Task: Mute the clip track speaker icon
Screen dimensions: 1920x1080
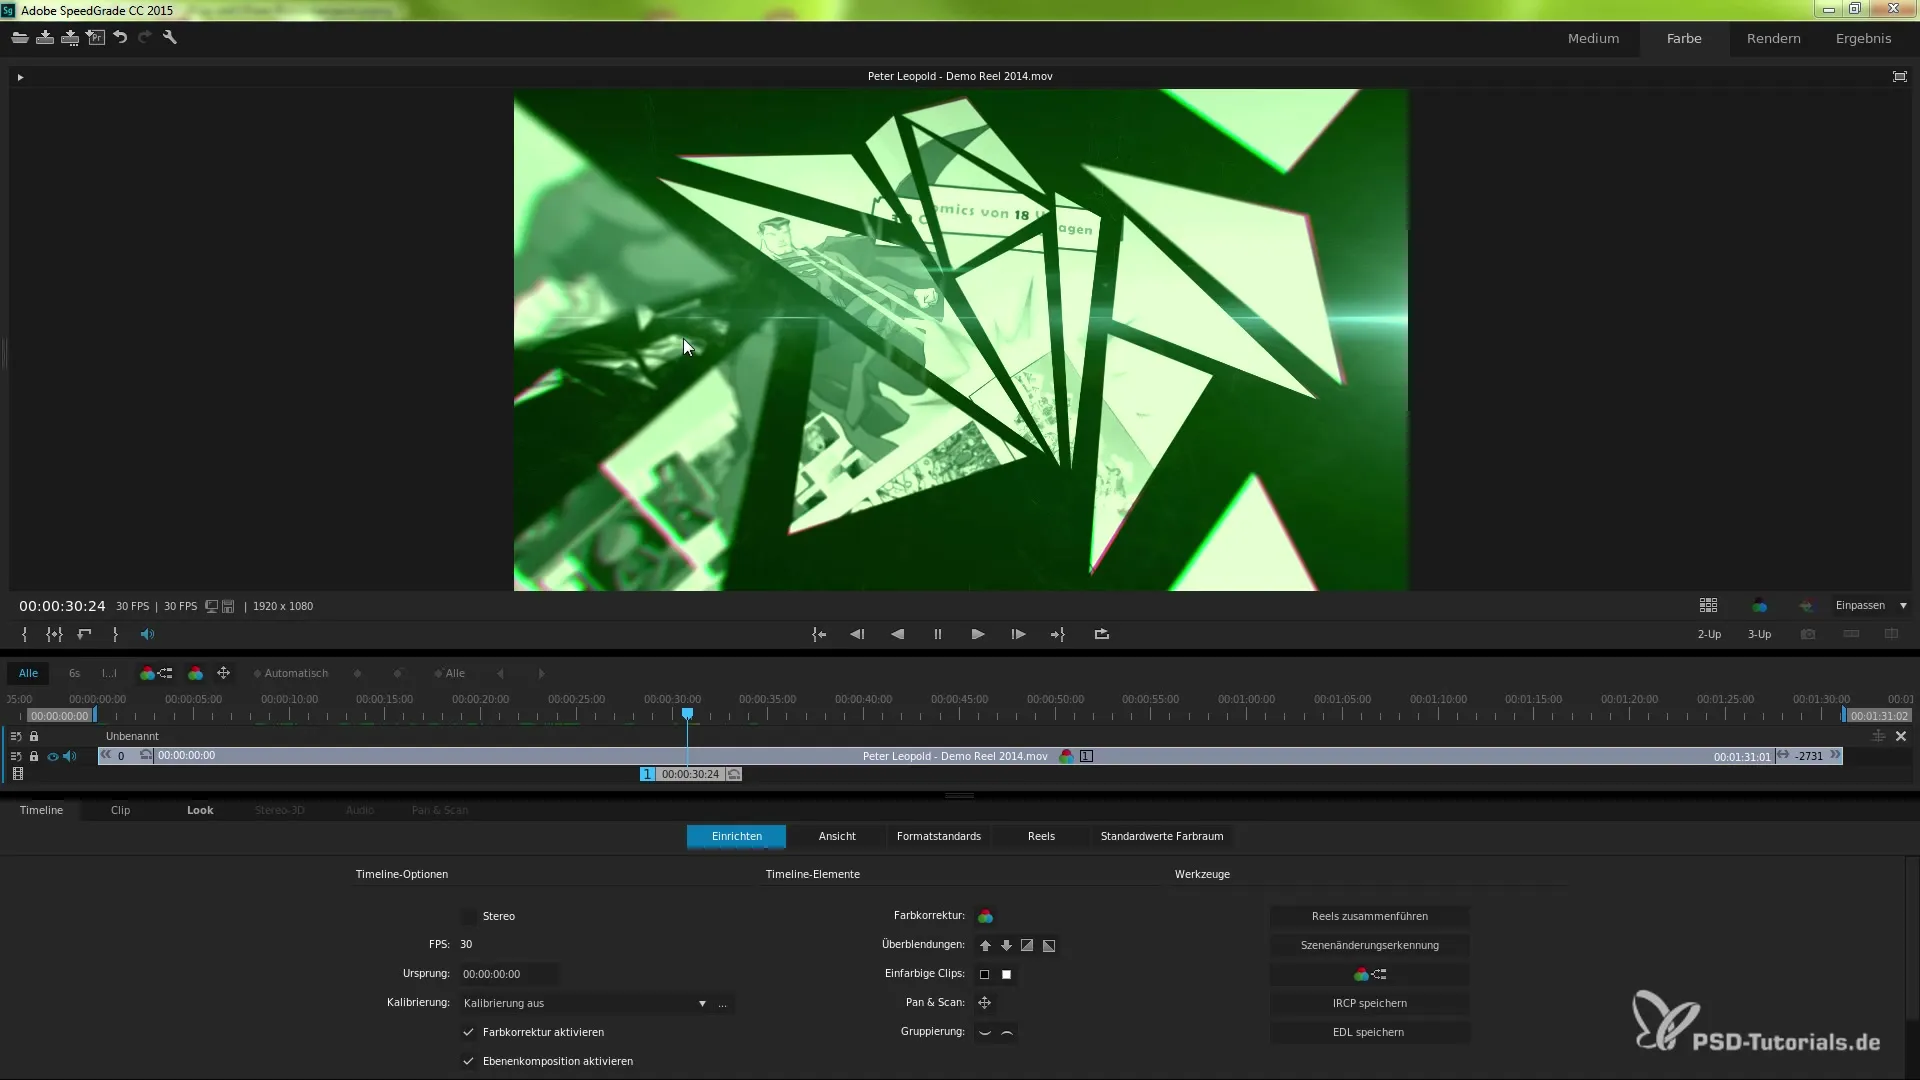Action: click(x=70, y=756)
